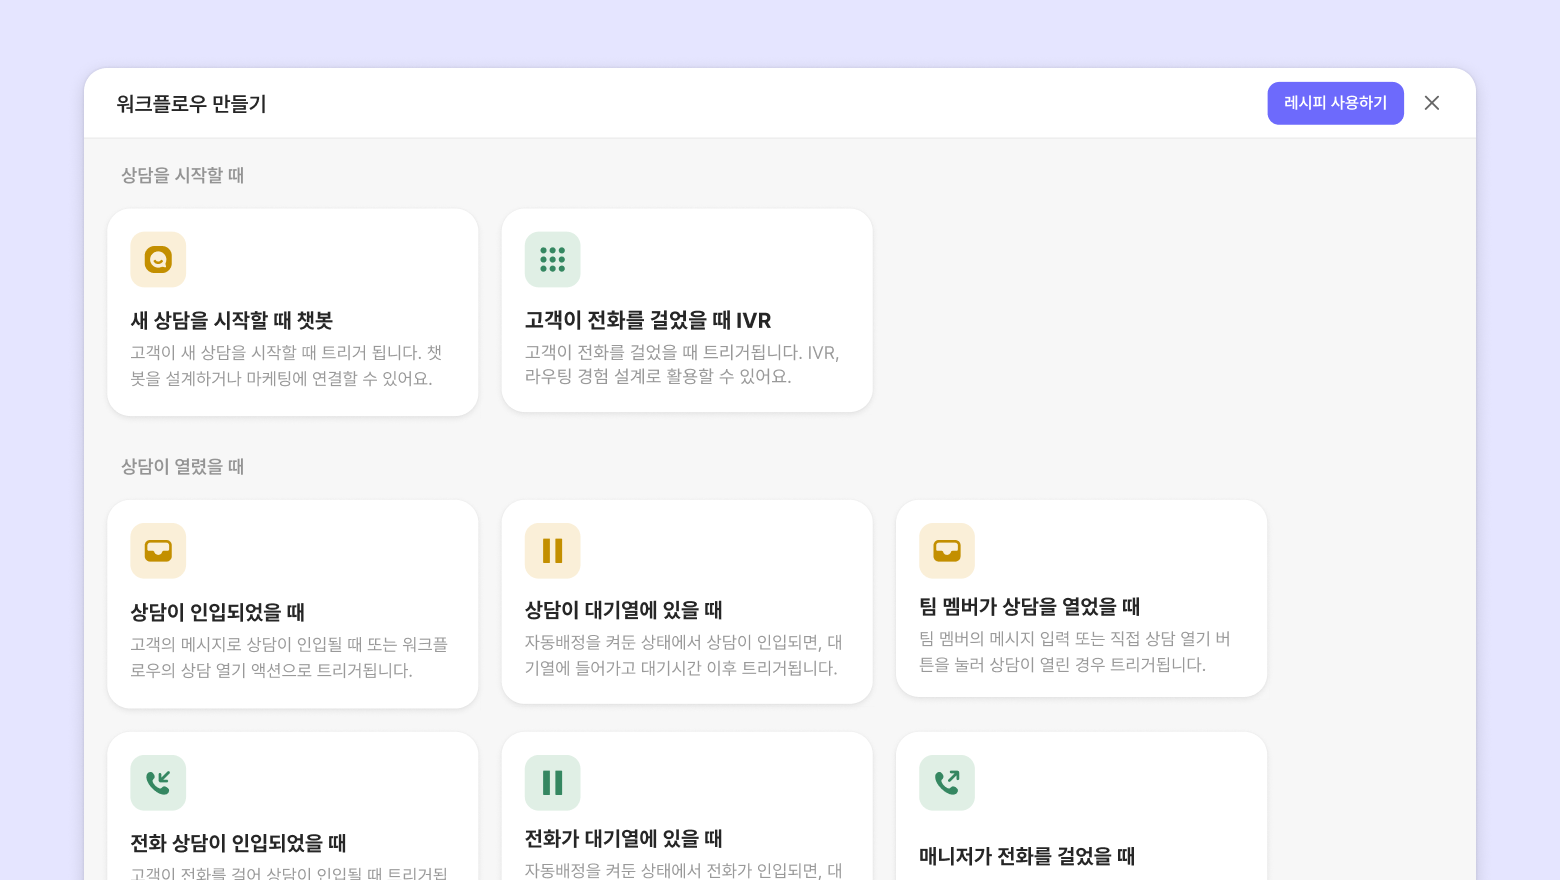Click the 챗봇 card description text
1560x880 pixels.
click(286, 366)
